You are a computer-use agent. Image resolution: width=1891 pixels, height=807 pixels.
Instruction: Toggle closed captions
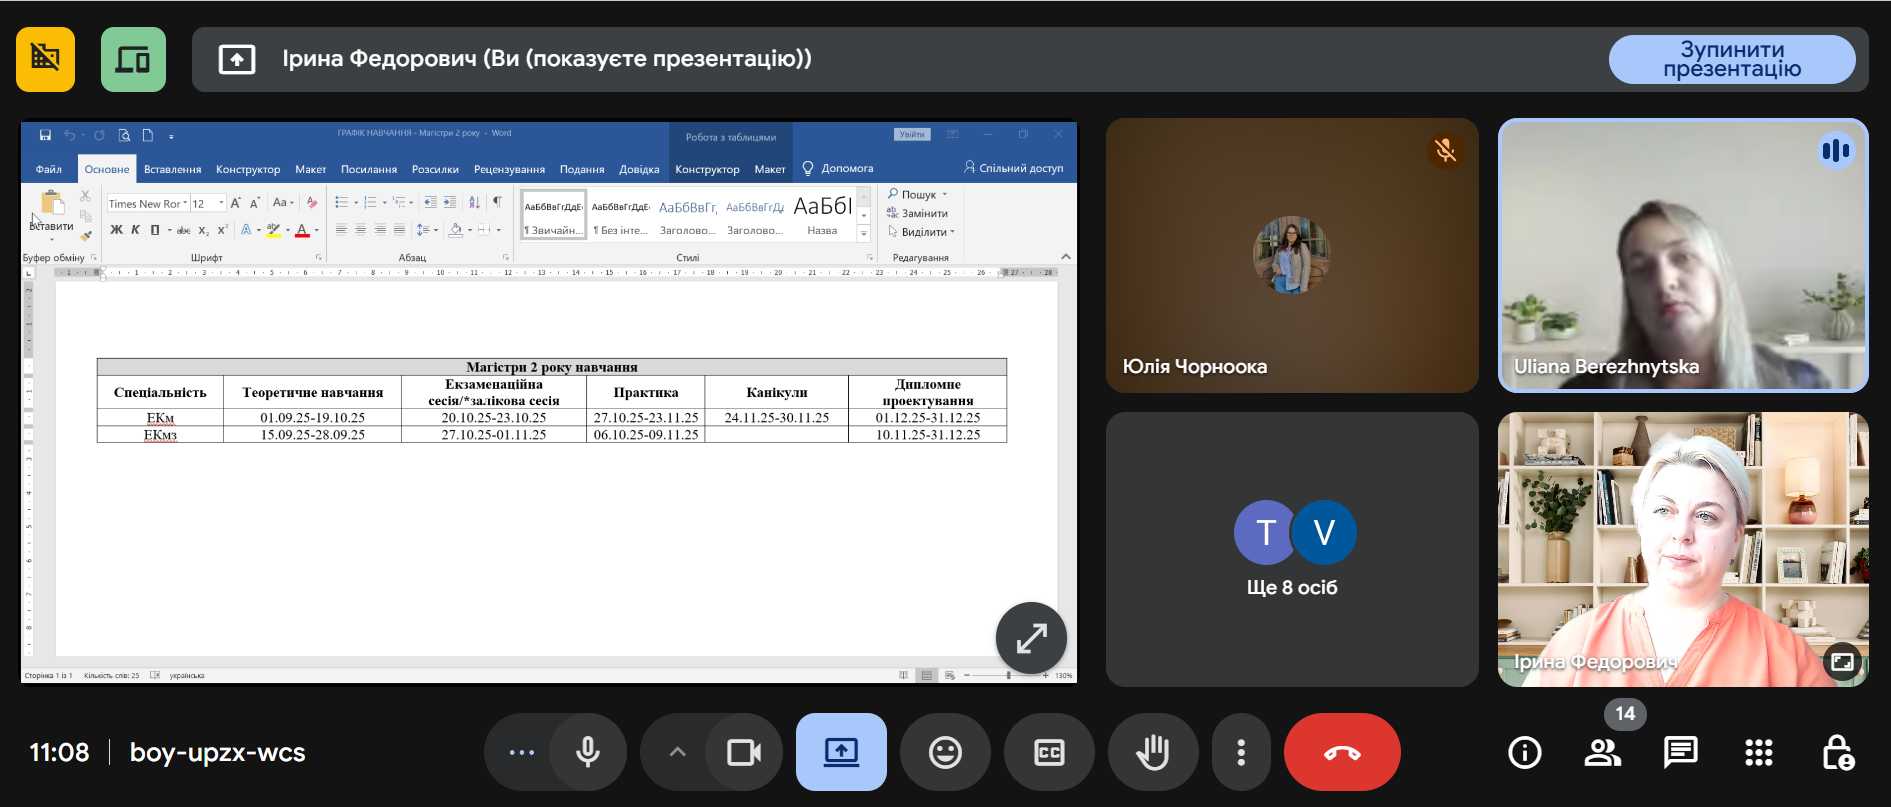[x=1048, y=752]
